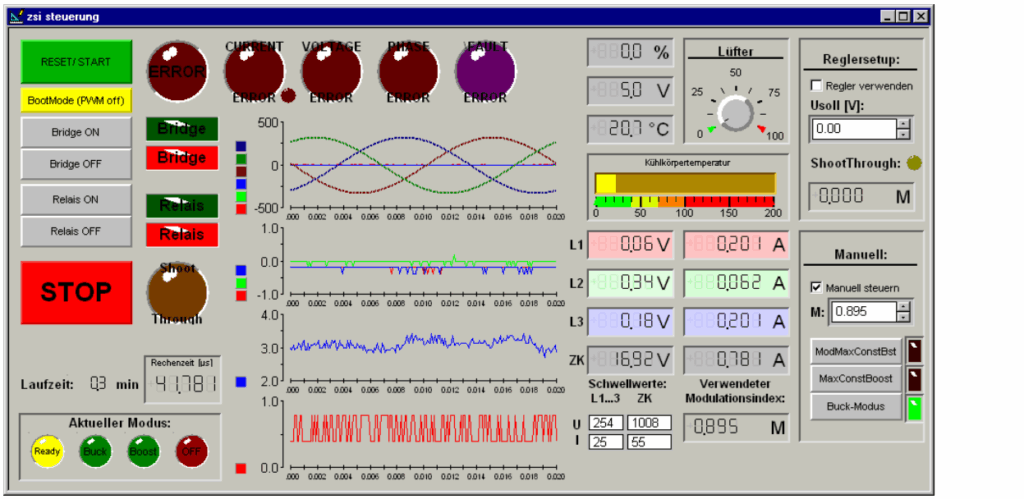Click the CURRENT error indicator lamp
Viewport: 1024px width, 499px height.
254,70
